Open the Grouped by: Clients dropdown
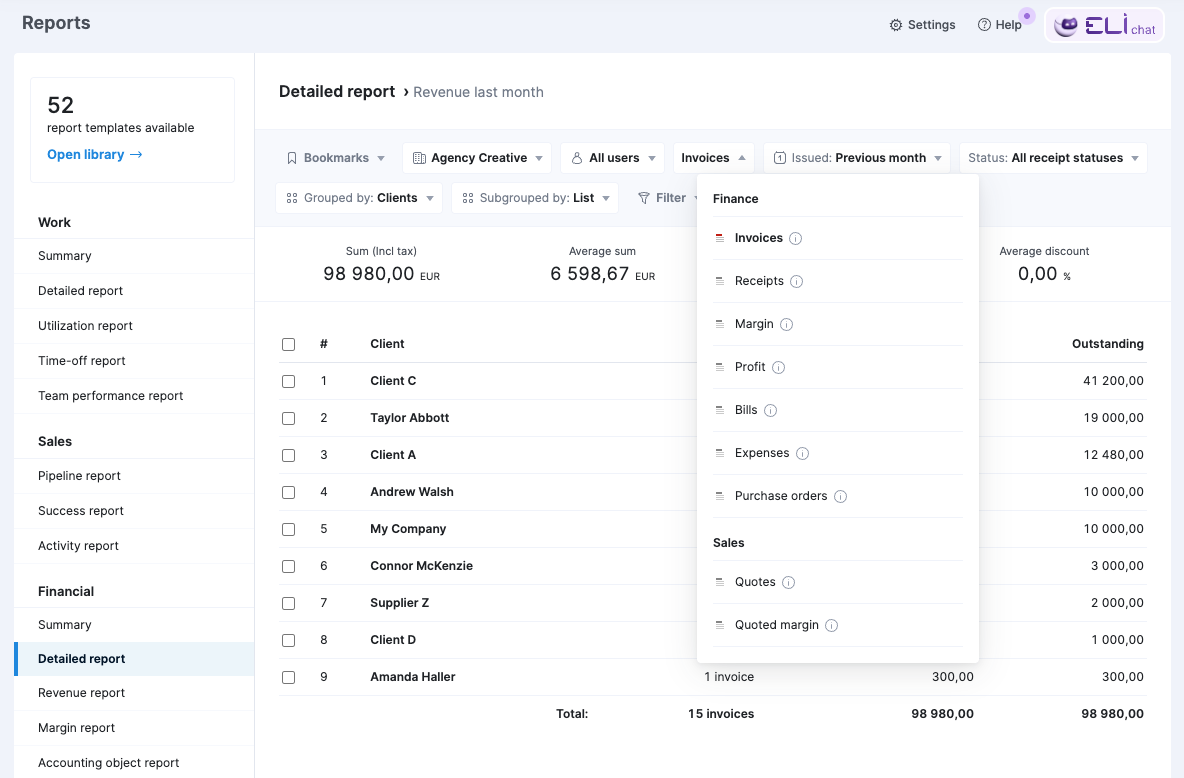The image size is (1184, 778). pyautogui.click(x=358, y=197)
